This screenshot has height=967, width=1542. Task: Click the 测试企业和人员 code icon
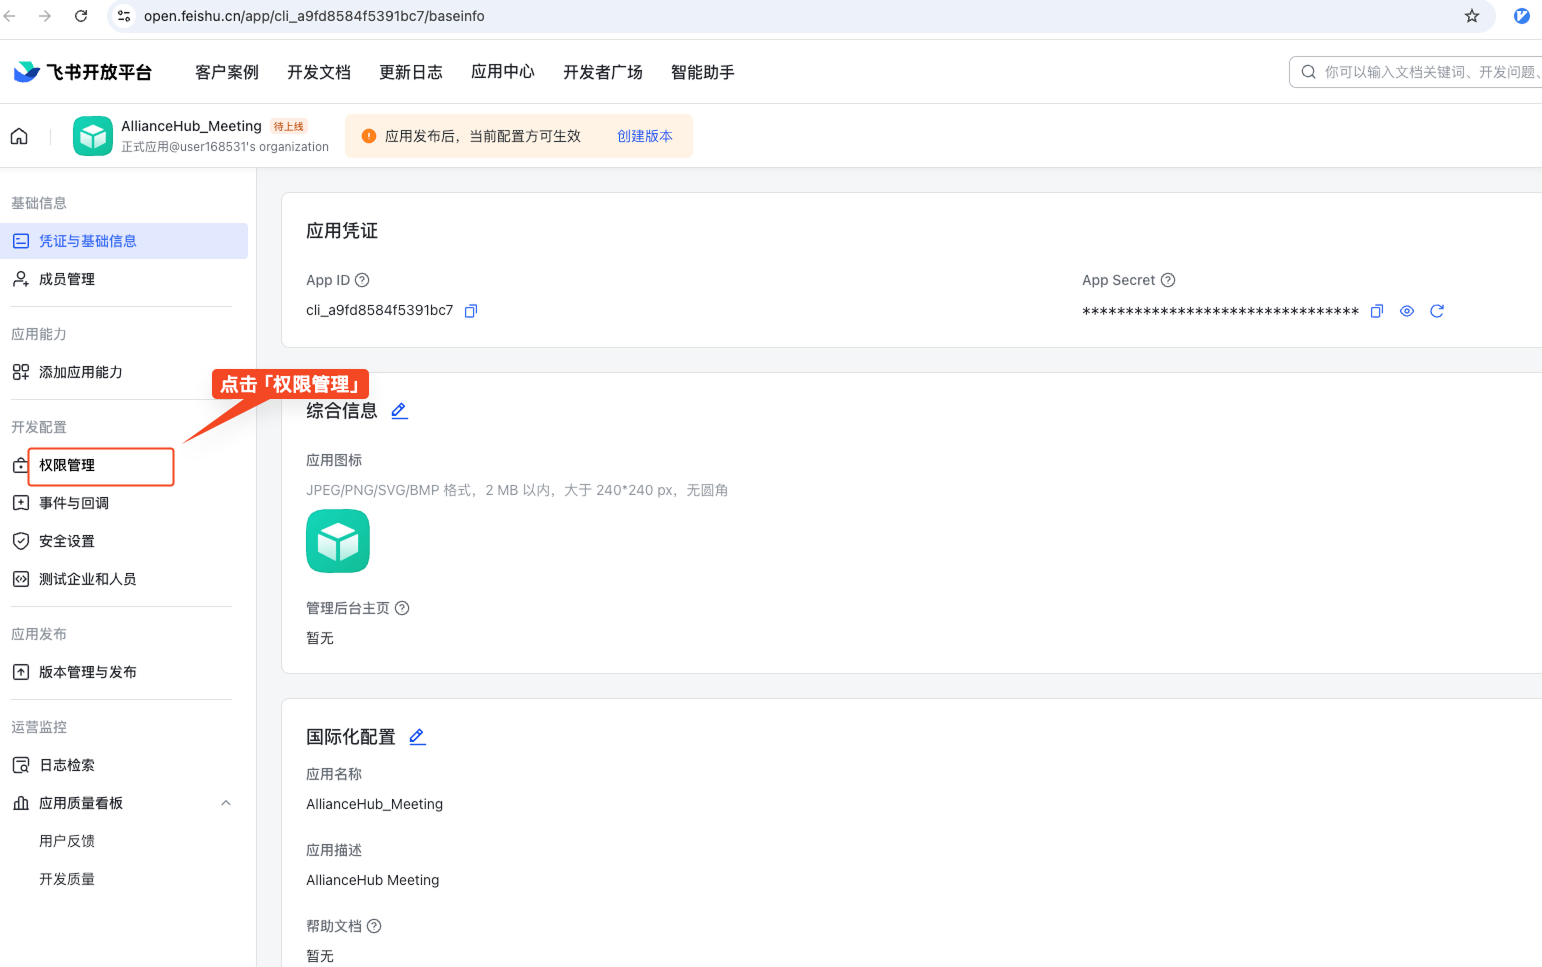(x=21, y=579)
